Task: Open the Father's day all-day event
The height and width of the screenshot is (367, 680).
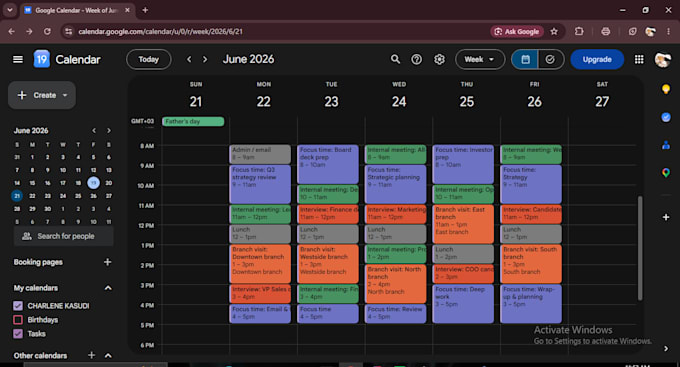Action: (x=193, y=121)
